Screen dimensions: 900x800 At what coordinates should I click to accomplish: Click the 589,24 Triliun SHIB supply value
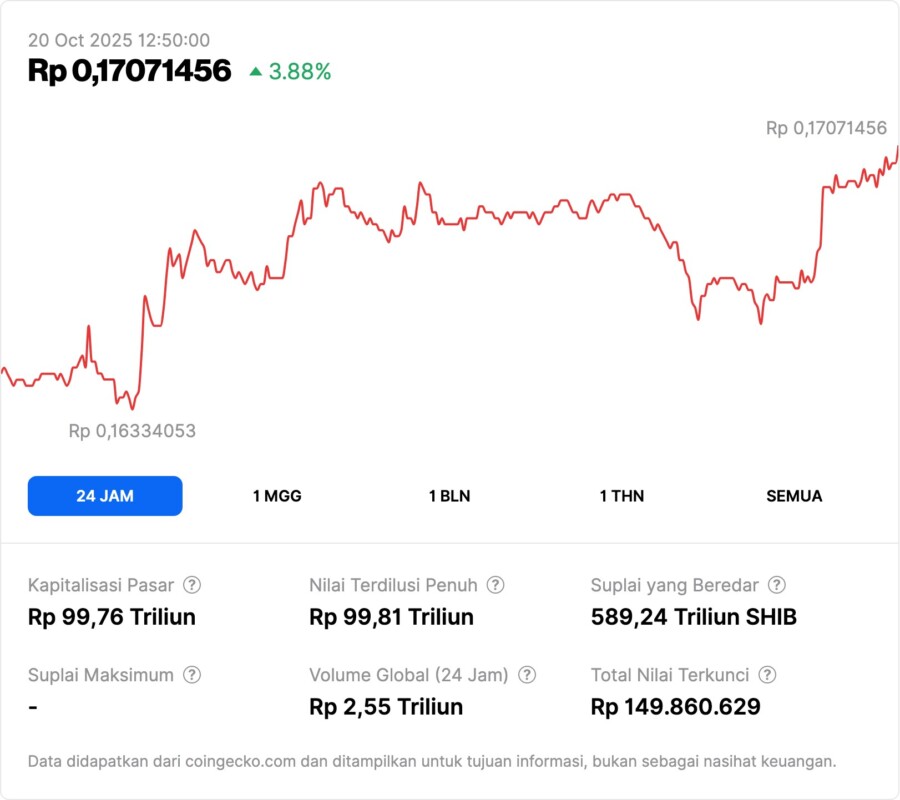pos(694,617)
